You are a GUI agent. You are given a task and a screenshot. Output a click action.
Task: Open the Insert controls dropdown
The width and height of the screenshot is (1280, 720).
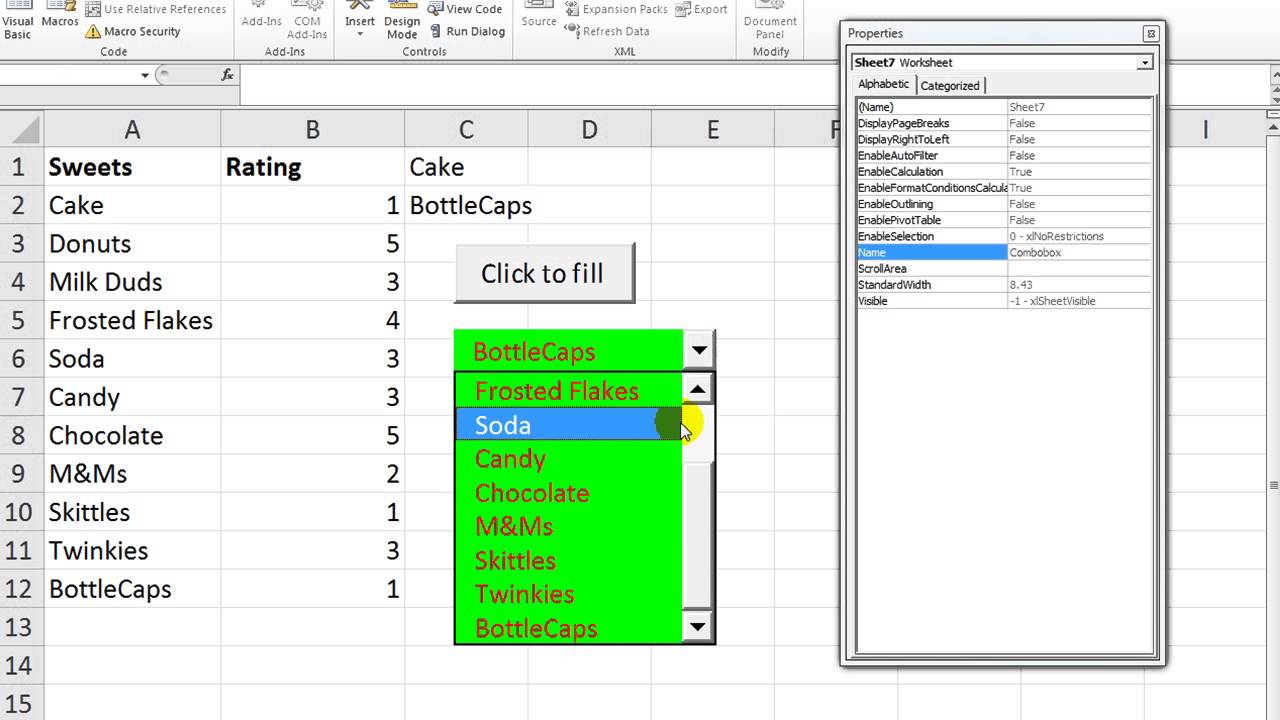[360, 20]
